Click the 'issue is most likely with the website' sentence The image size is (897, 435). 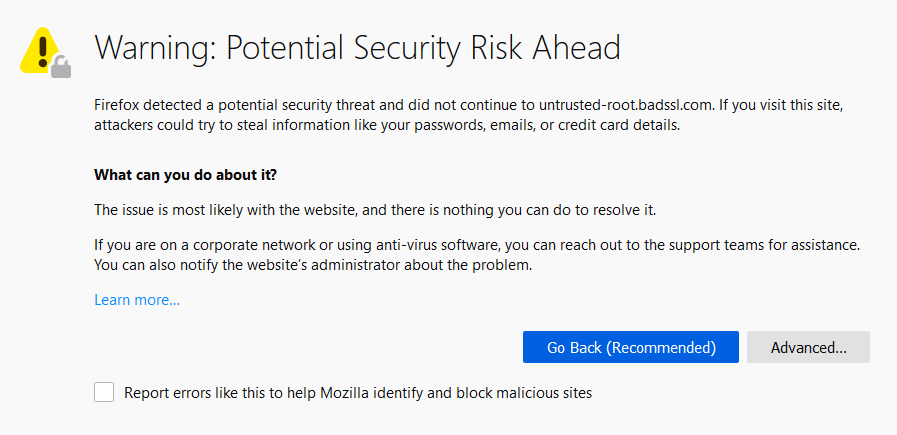pyautogui.click(x=375, y=210)
